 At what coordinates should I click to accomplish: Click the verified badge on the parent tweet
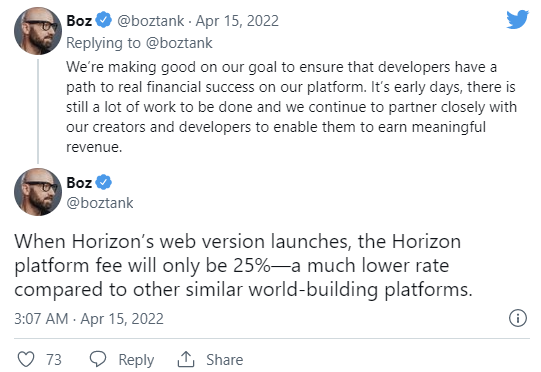pyautogui.click(x=104, y=20)
